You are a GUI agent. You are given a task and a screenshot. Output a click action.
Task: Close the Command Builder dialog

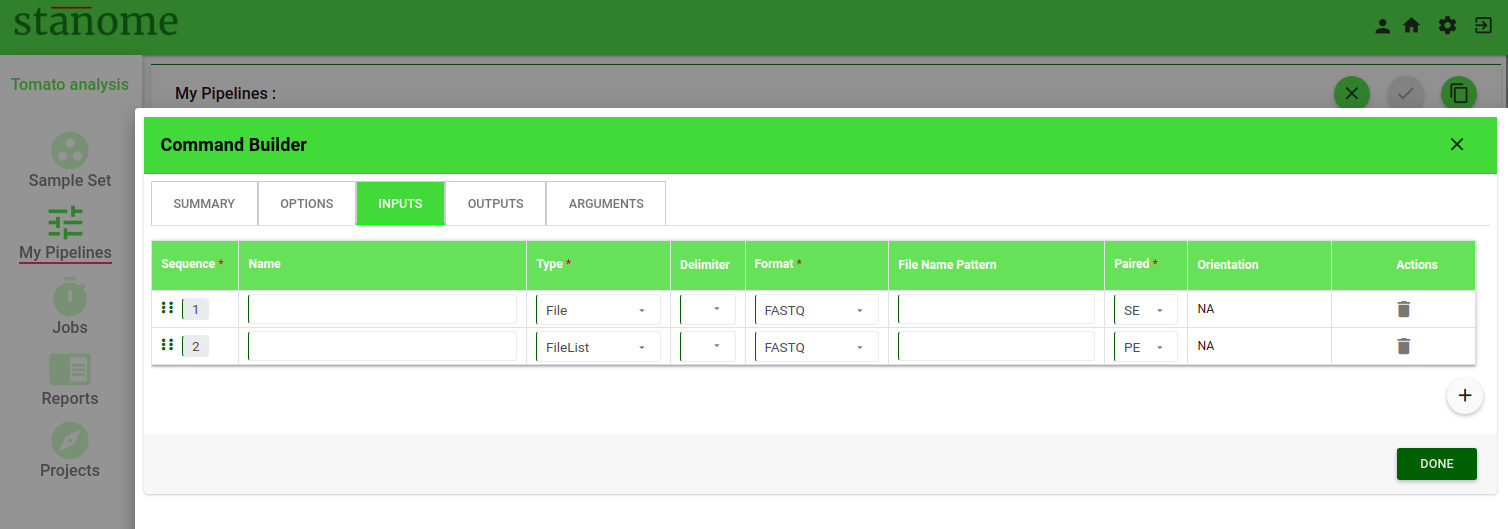[x=1457, y=144]
